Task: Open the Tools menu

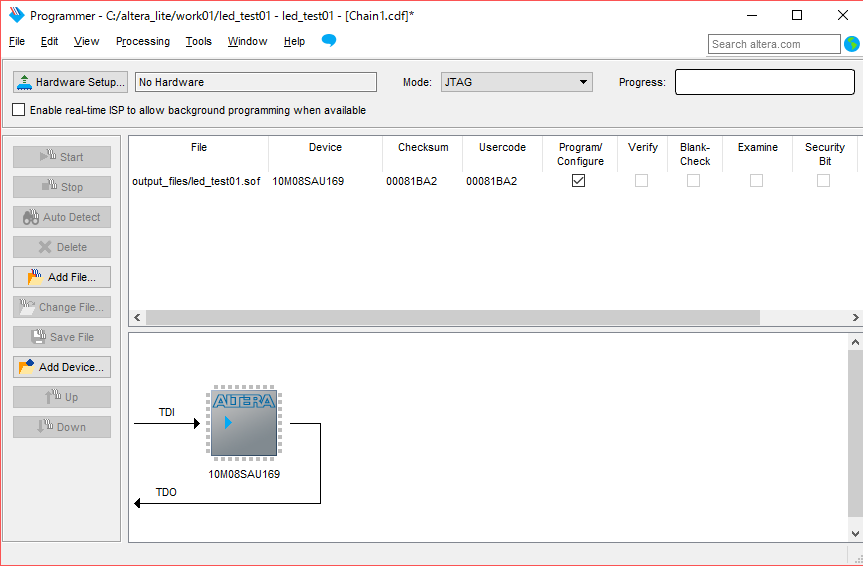Action: pos(199,41)
